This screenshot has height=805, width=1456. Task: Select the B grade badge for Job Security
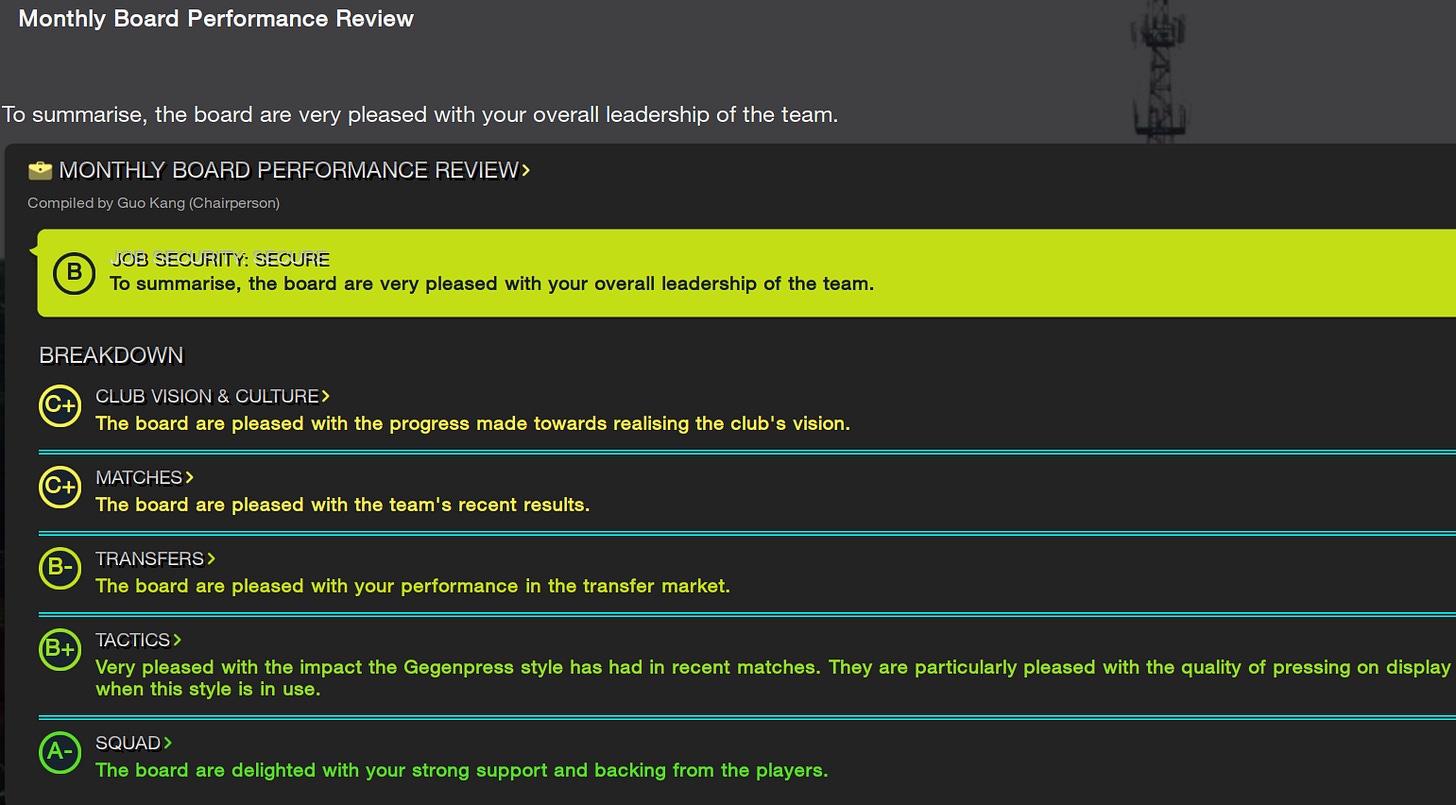coord(73,274)
